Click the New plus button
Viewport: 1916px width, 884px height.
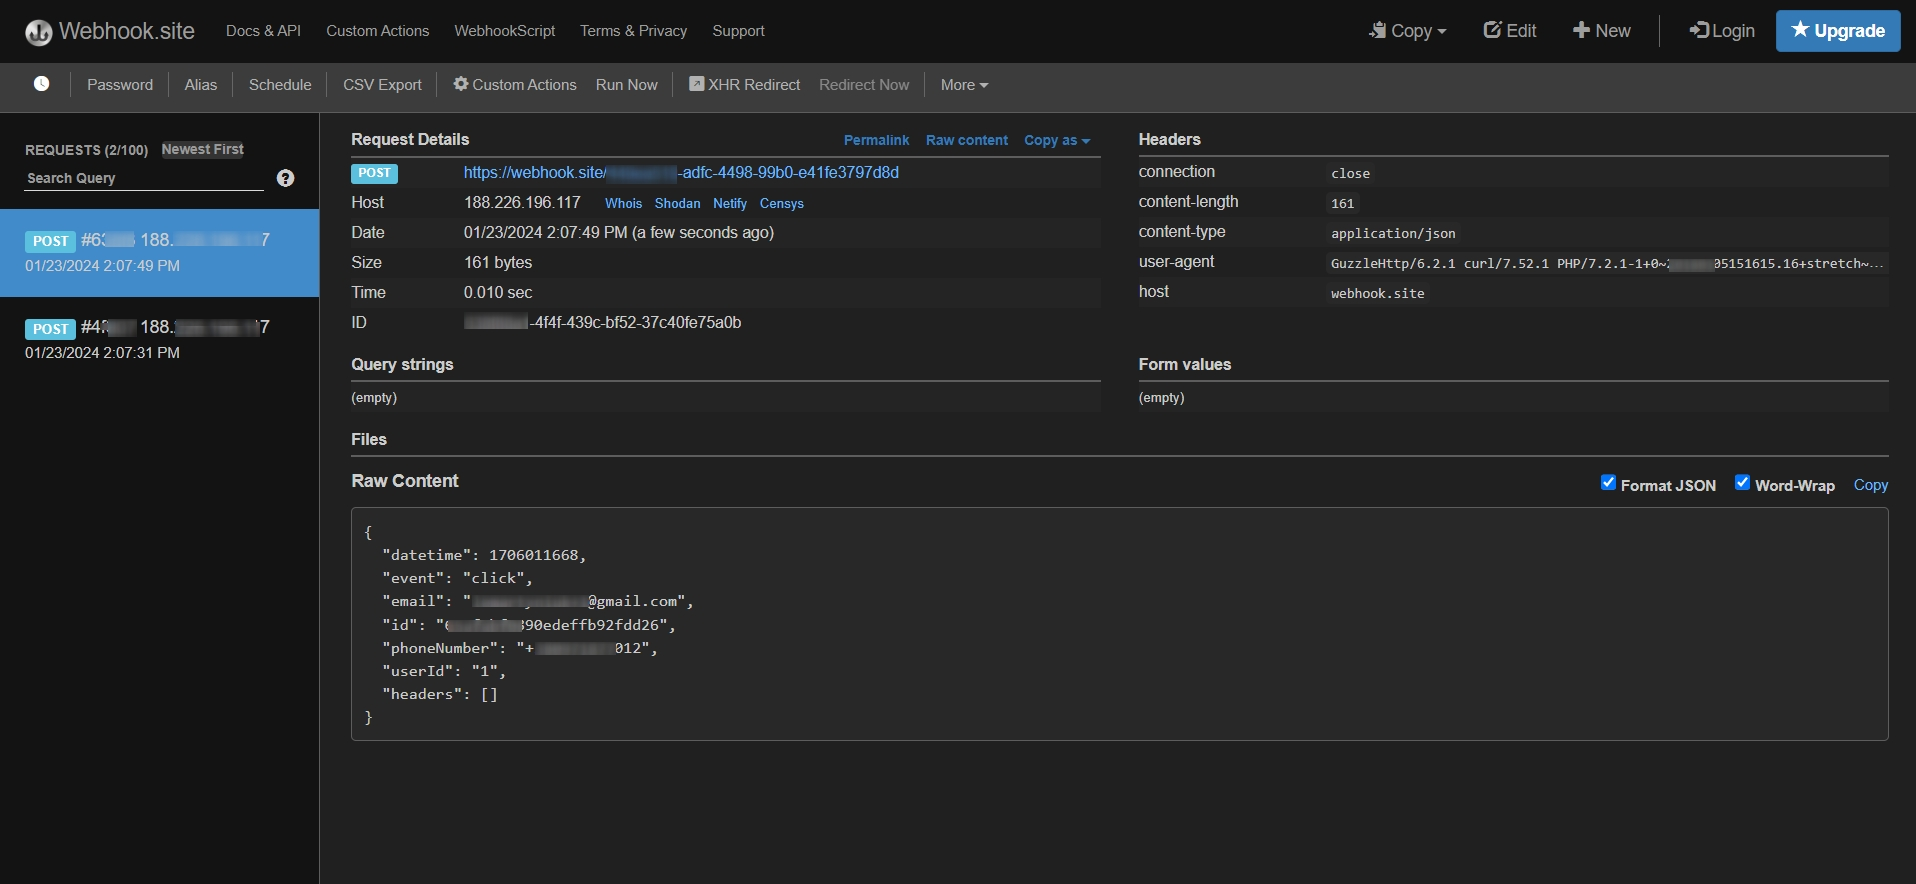point(1601,31)
